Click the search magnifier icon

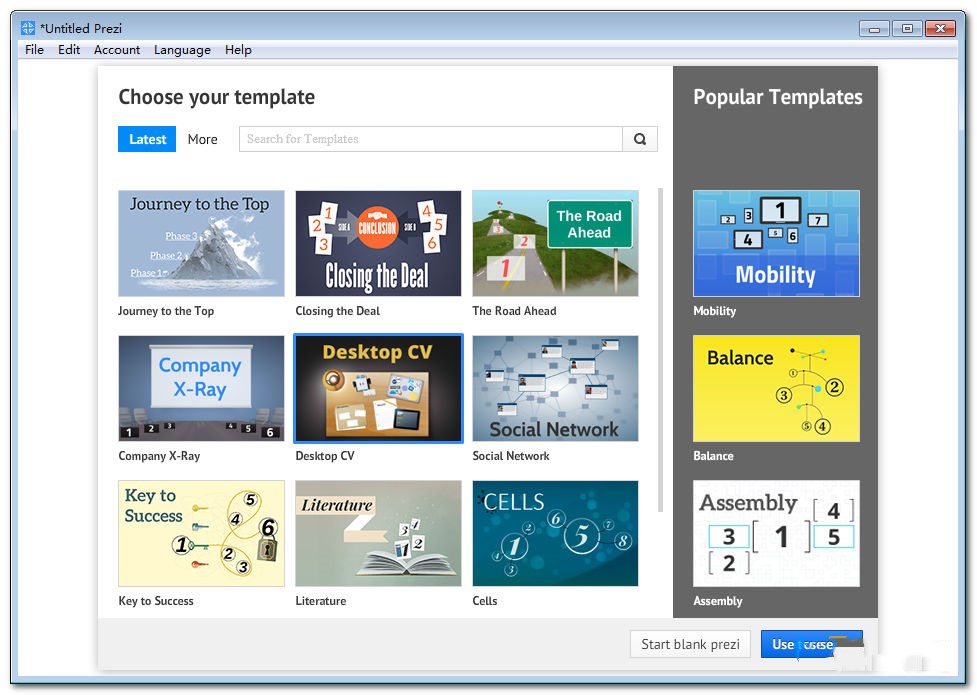(x=640, y=139)
